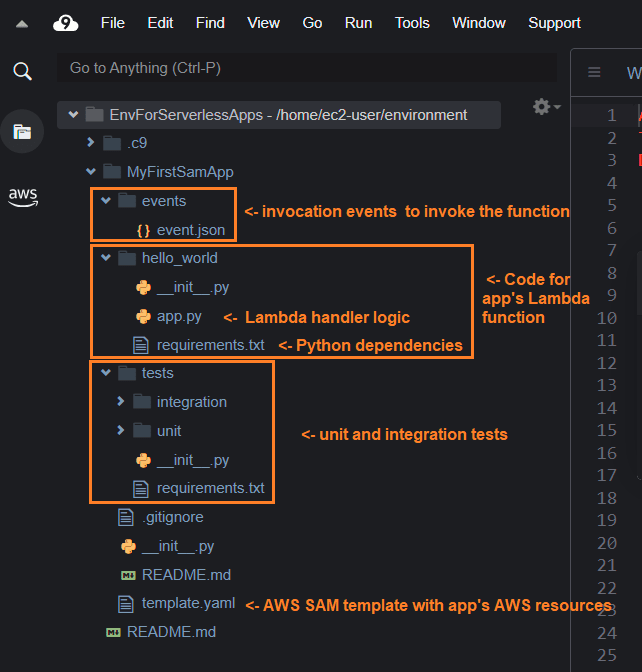
Task: Open event.json file
Action: (x=191, y=230)
